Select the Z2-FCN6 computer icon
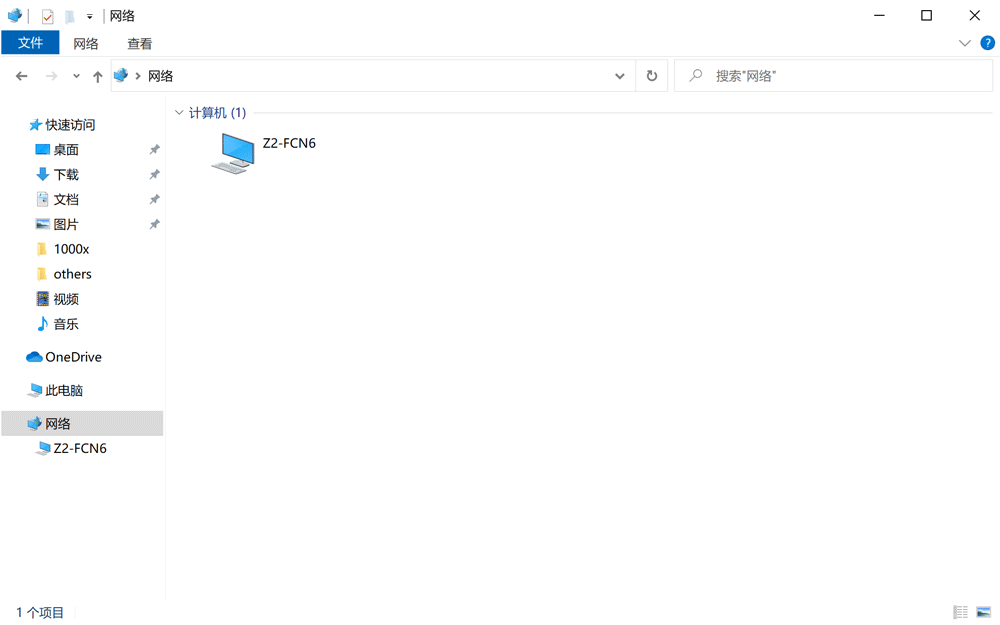This screenshot has height=625, width=1000. coord(233,153)
